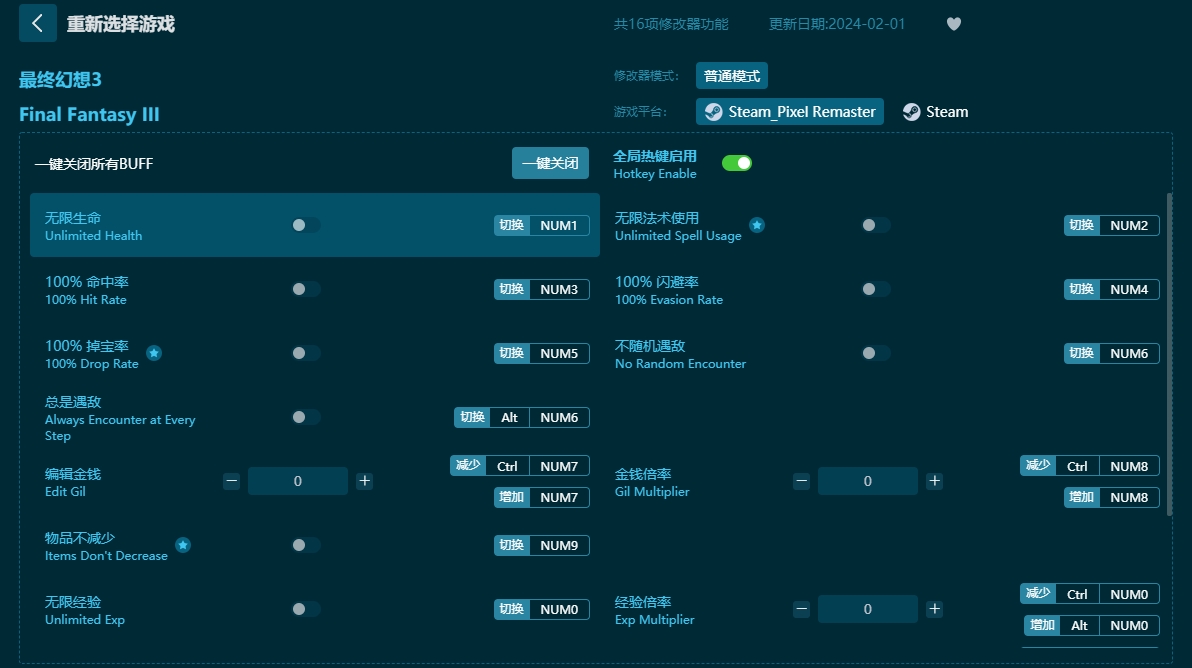Click the 一键关闭 button
Viewport: 1192px width, 668px height.
(x=550, y=163)
